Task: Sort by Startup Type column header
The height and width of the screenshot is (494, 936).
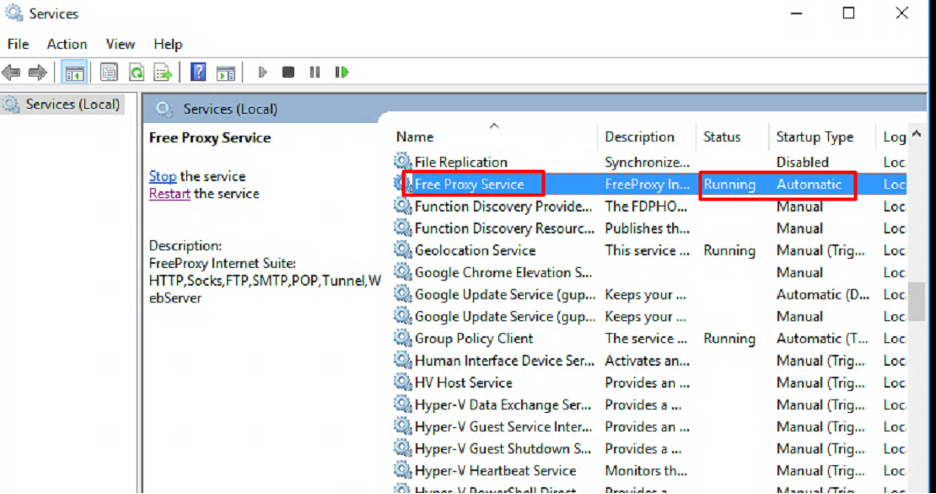Action: coord(814,137)
